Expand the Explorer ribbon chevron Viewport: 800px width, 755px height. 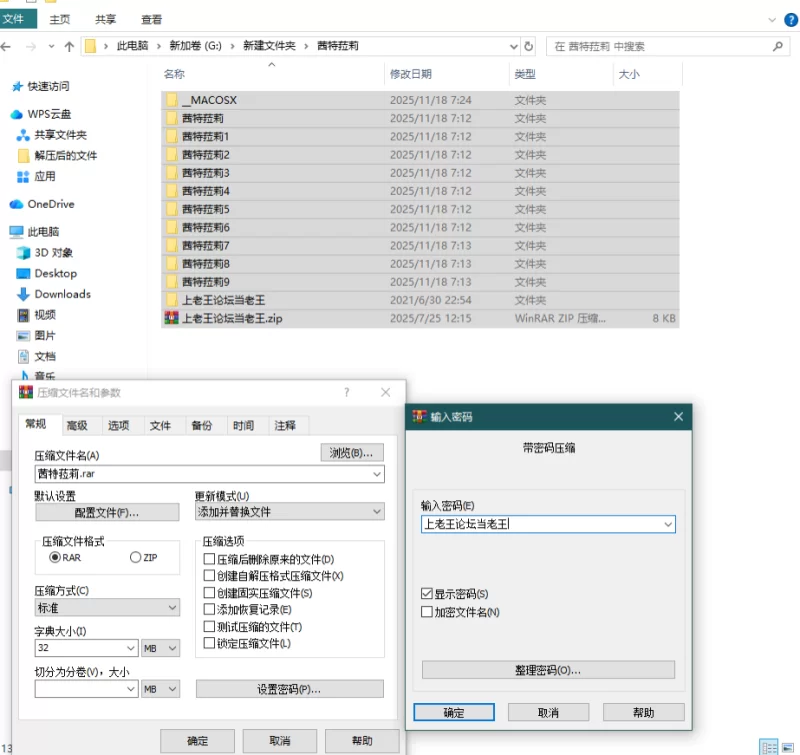click(772, 20)
